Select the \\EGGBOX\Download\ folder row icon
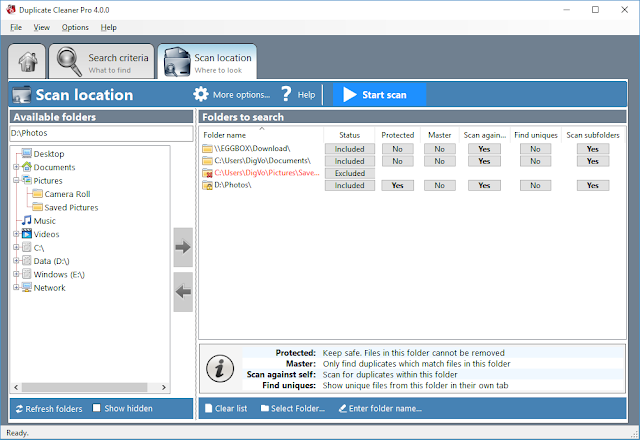640x440 pixels. point(207,149)
